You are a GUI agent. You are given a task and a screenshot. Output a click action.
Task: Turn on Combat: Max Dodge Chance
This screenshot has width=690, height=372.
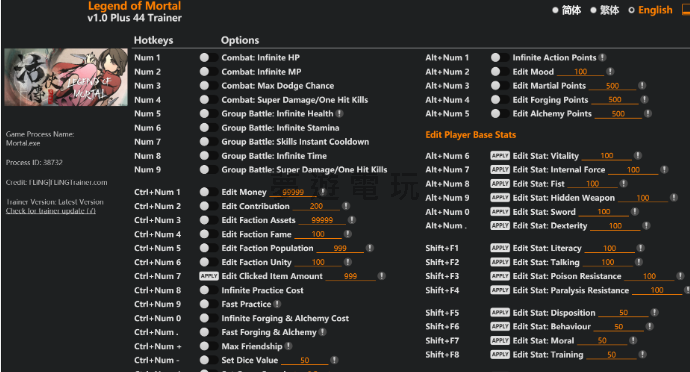tap(208, 86)
